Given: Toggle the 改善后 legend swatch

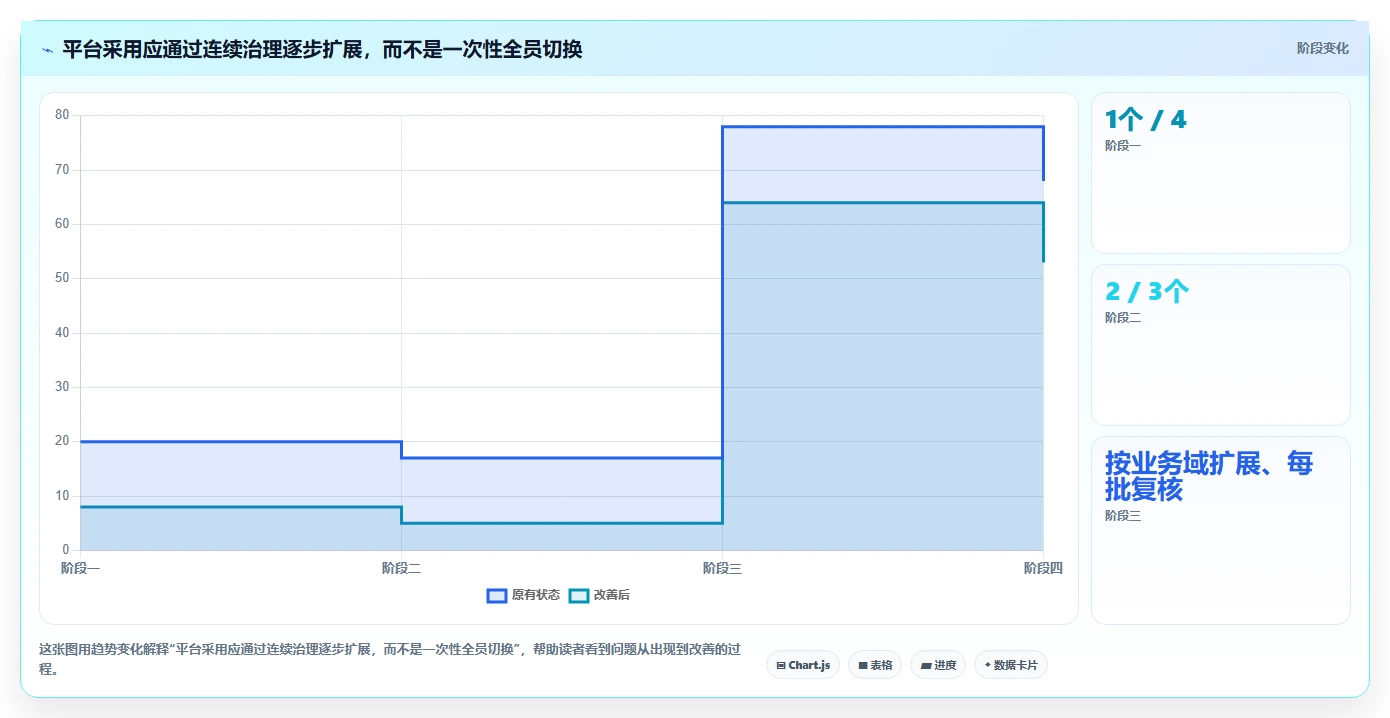Looking at the screenshot, I should coord(579,595).
